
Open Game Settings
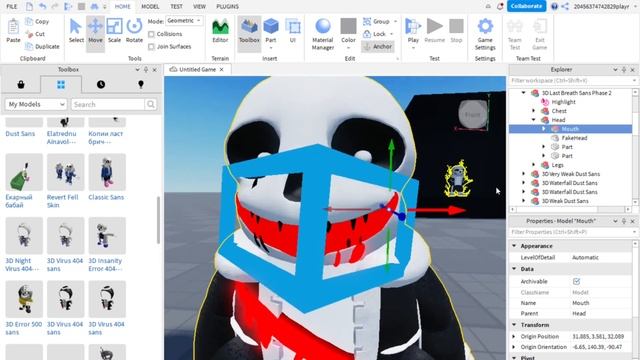tap(485, 34)
